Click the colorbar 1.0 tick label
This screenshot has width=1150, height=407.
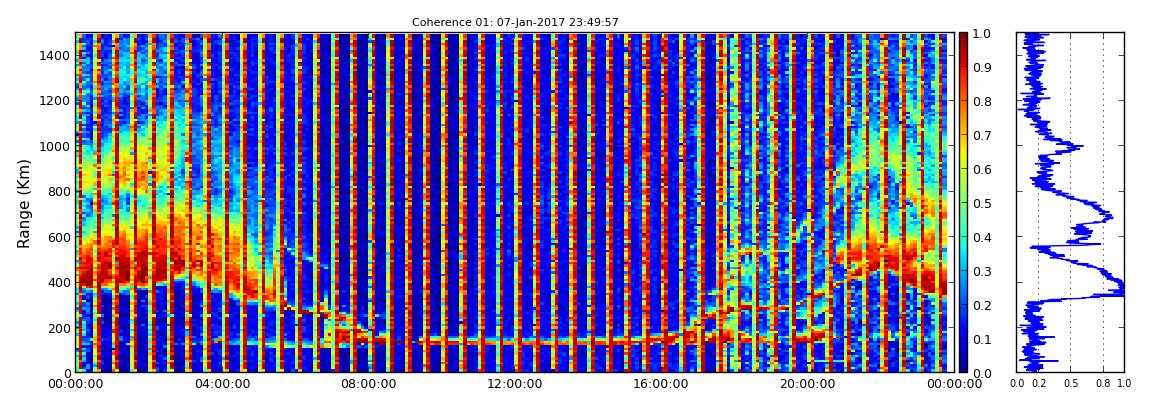point(981,34)
